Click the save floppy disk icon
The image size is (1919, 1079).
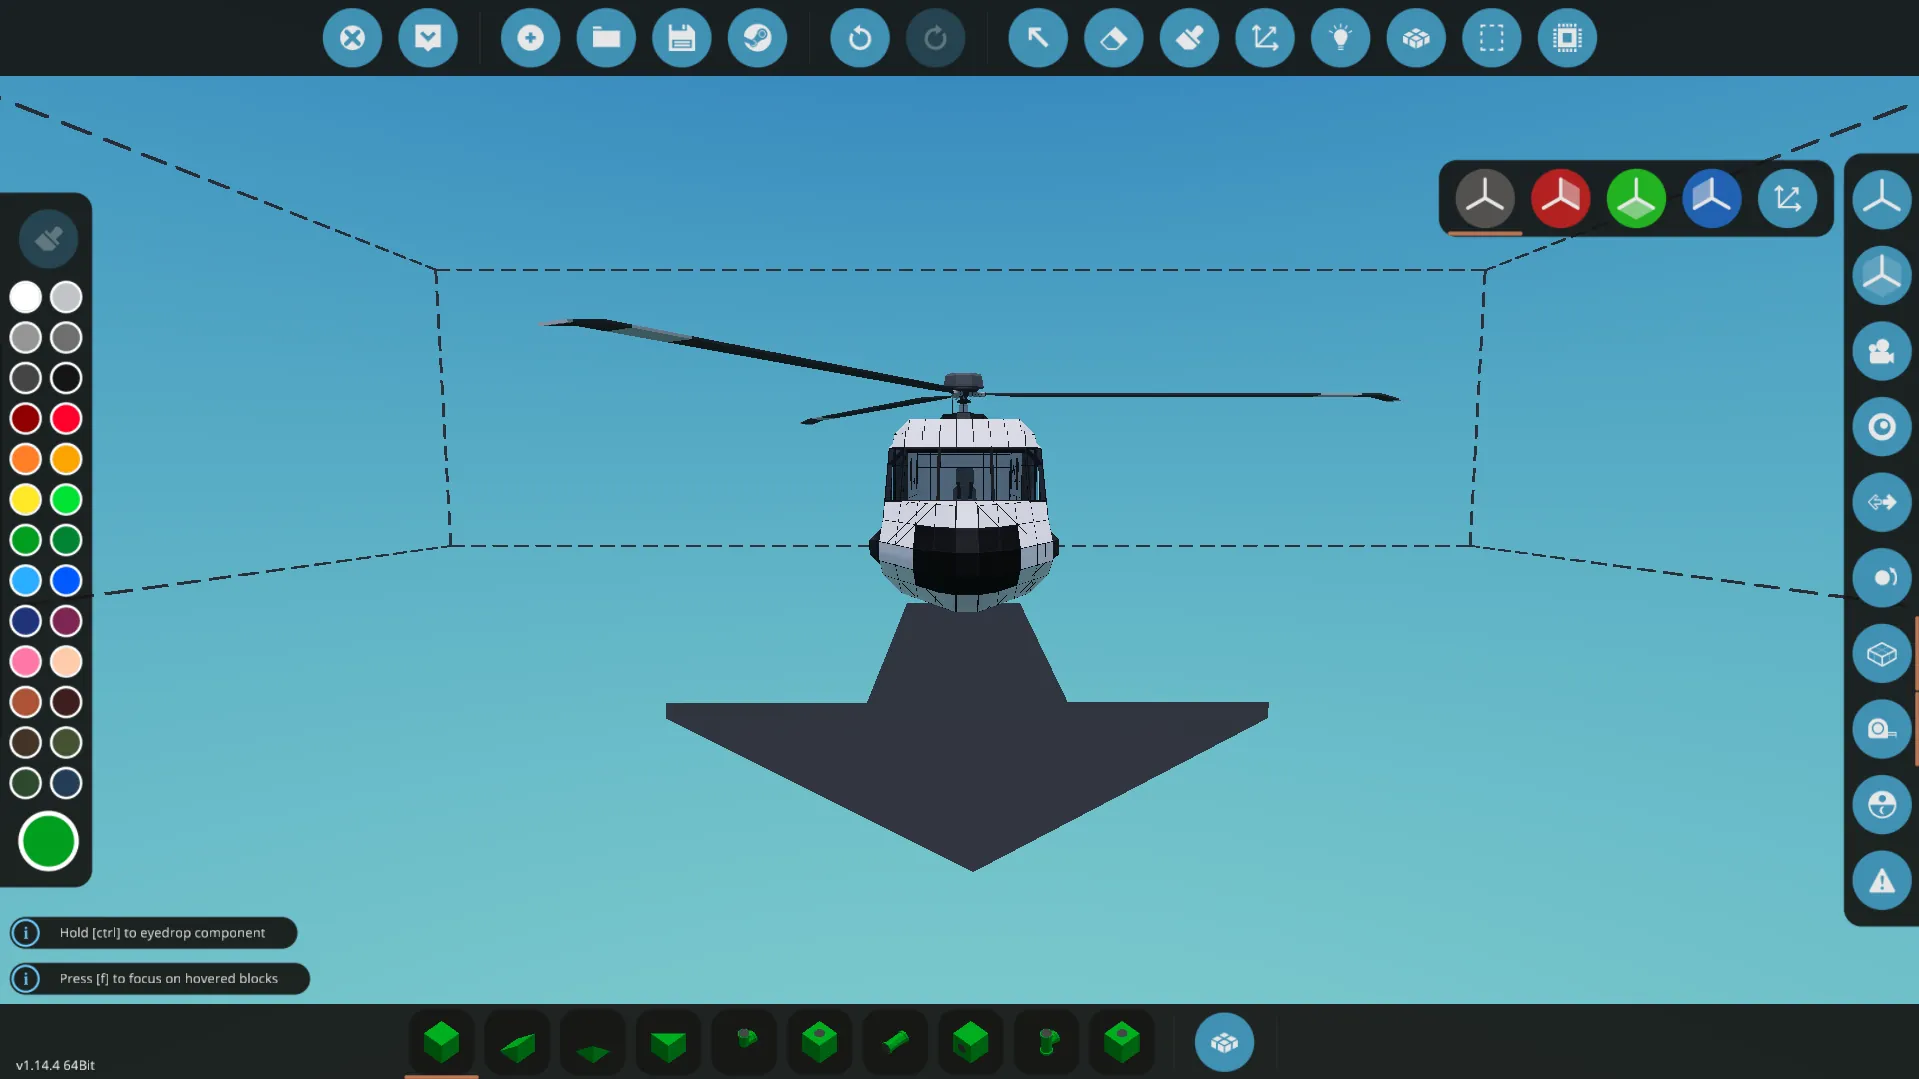681,38
